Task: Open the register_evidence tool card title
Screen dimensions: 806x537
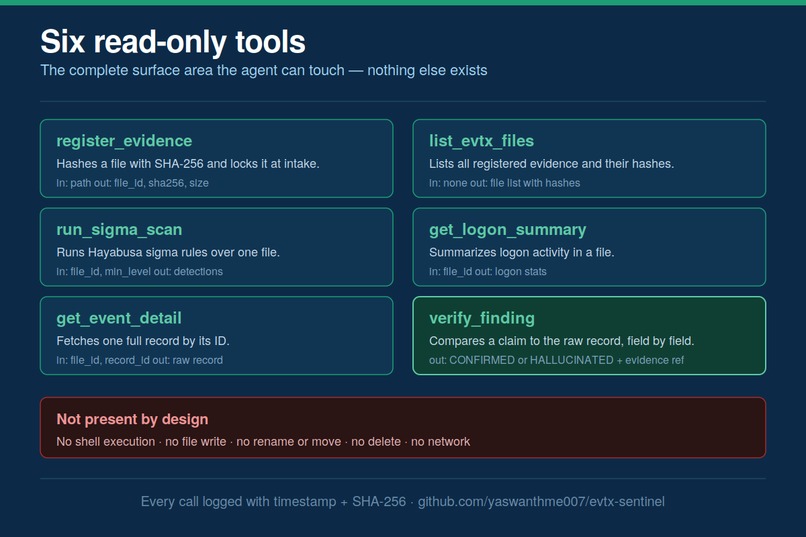Action: coord(124,141)
